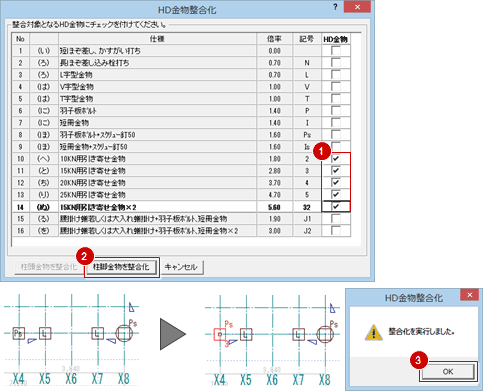Image resolution: width=483 pixels, height=391 pixels.
Task: Click the 仕様 column header
Action: click(x=157, y=39)
